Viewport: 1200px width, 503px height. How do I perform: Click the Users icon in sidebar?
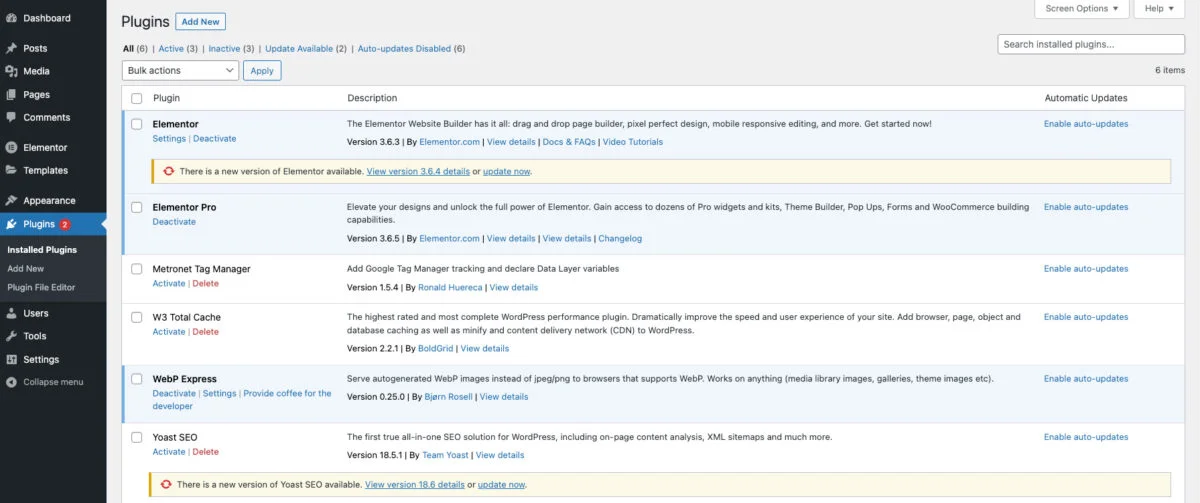(11, 313)
